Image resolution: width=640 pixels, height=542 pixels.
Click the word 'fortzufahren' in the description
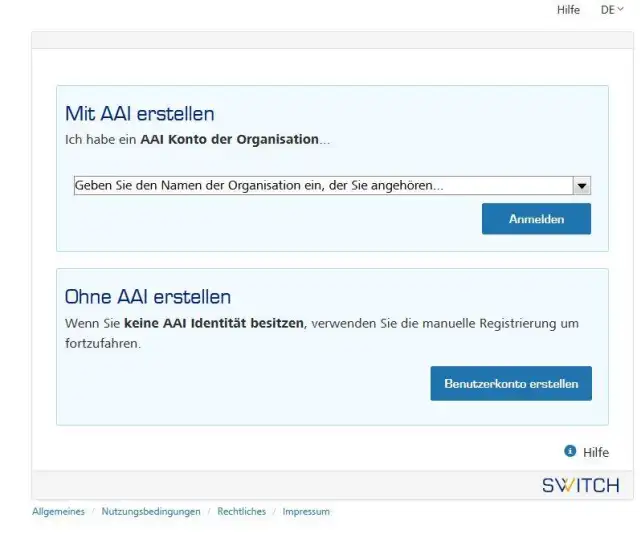click(x=102, y=343)
